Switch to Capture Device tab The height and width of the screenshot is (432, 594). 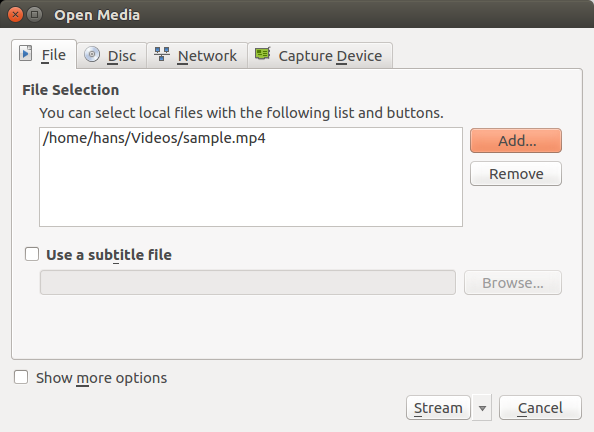click(320, 55)
